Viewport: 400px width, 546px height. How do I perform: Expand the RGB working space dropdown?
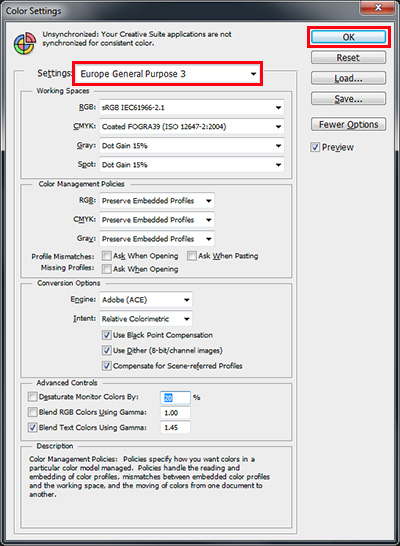pyautogui.click(x=191, y=108)
